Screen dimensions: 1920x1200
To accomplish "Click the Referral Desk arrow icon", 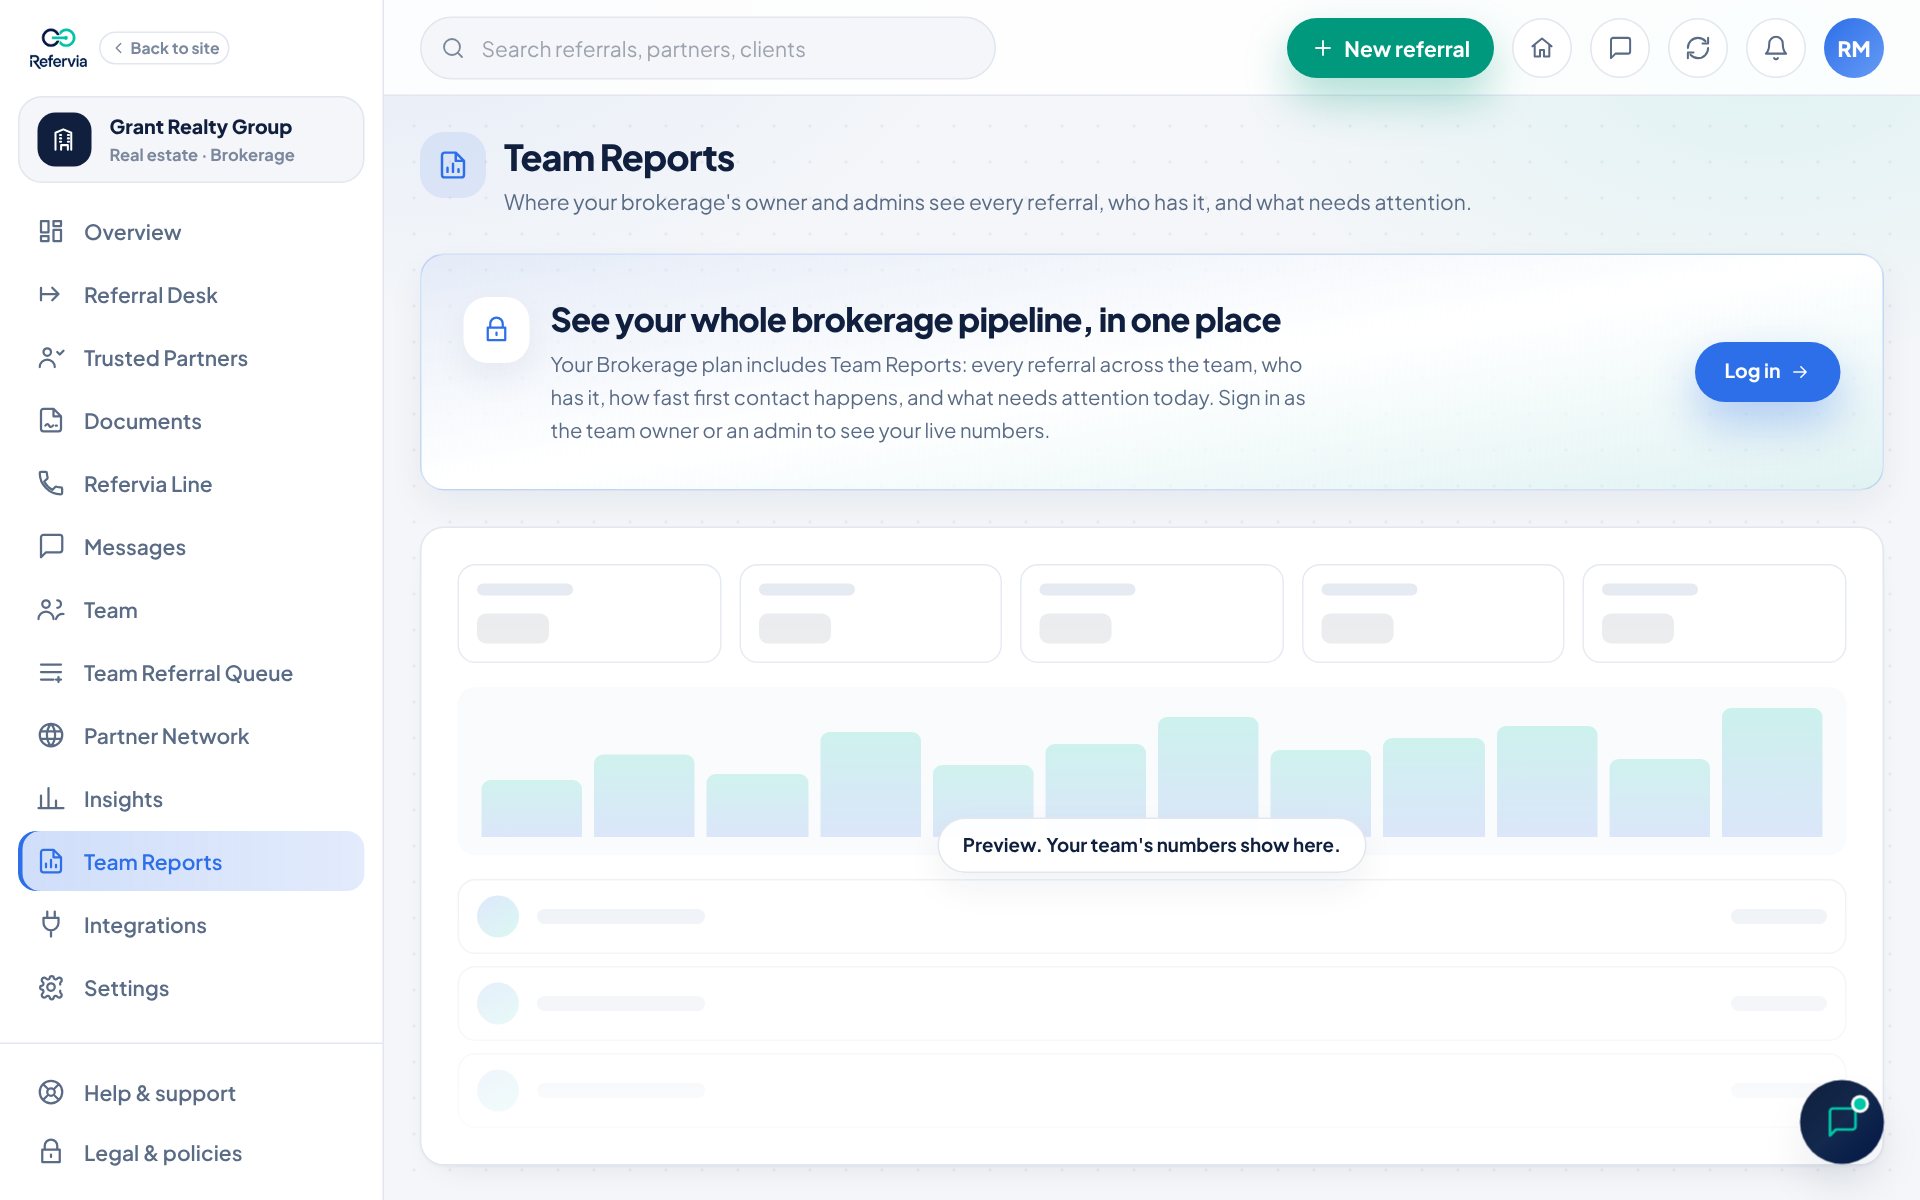I will point(51,295).
